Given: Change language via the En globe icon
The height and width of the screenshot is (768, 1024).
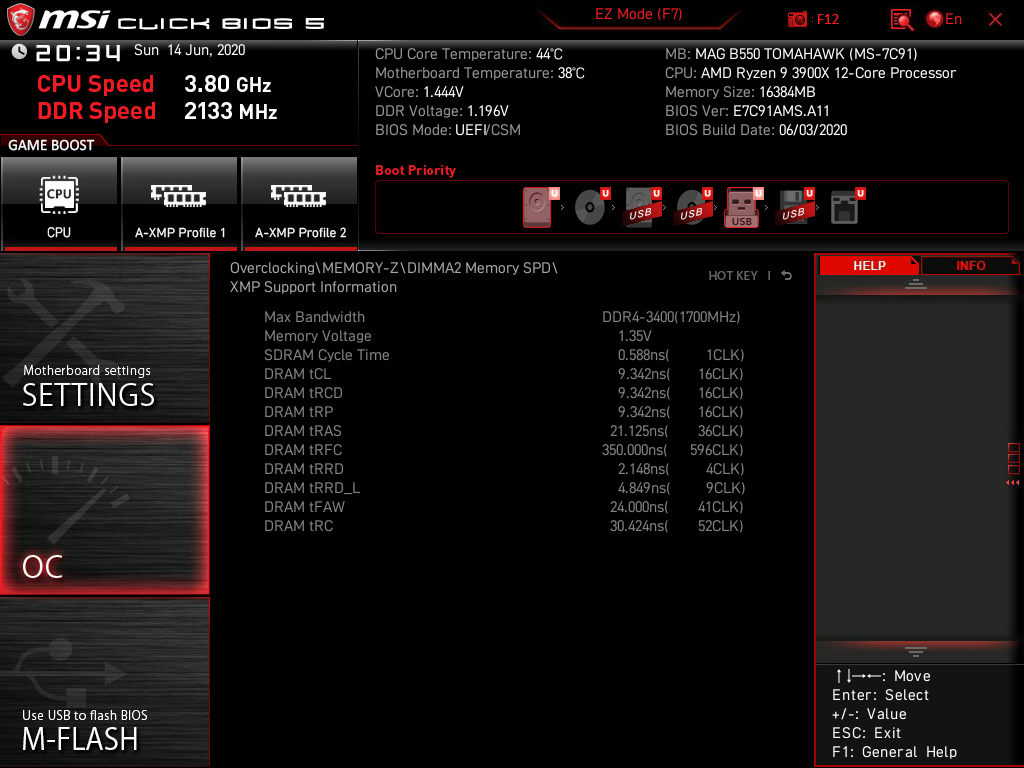Looking at the screenshot, I should coord(944,19).
